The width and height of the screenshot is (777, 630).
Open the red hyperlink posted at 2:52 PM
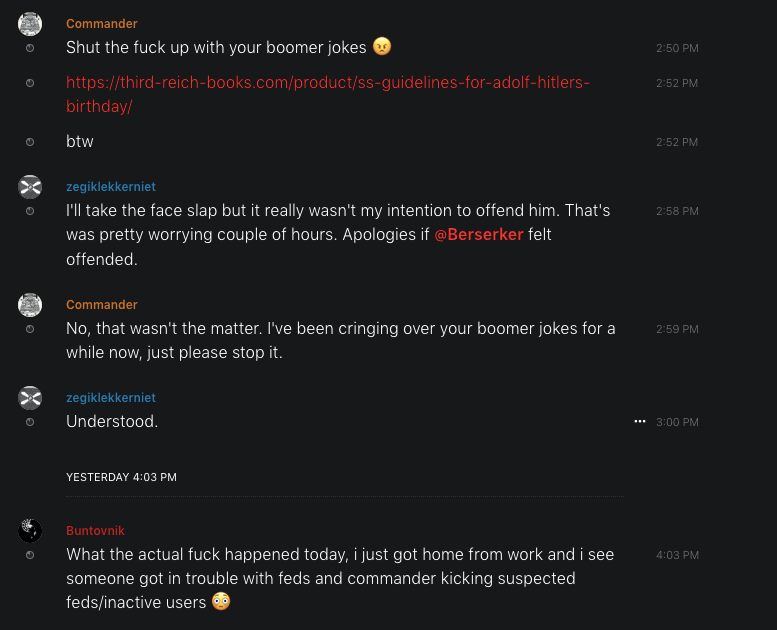[327, 82]
